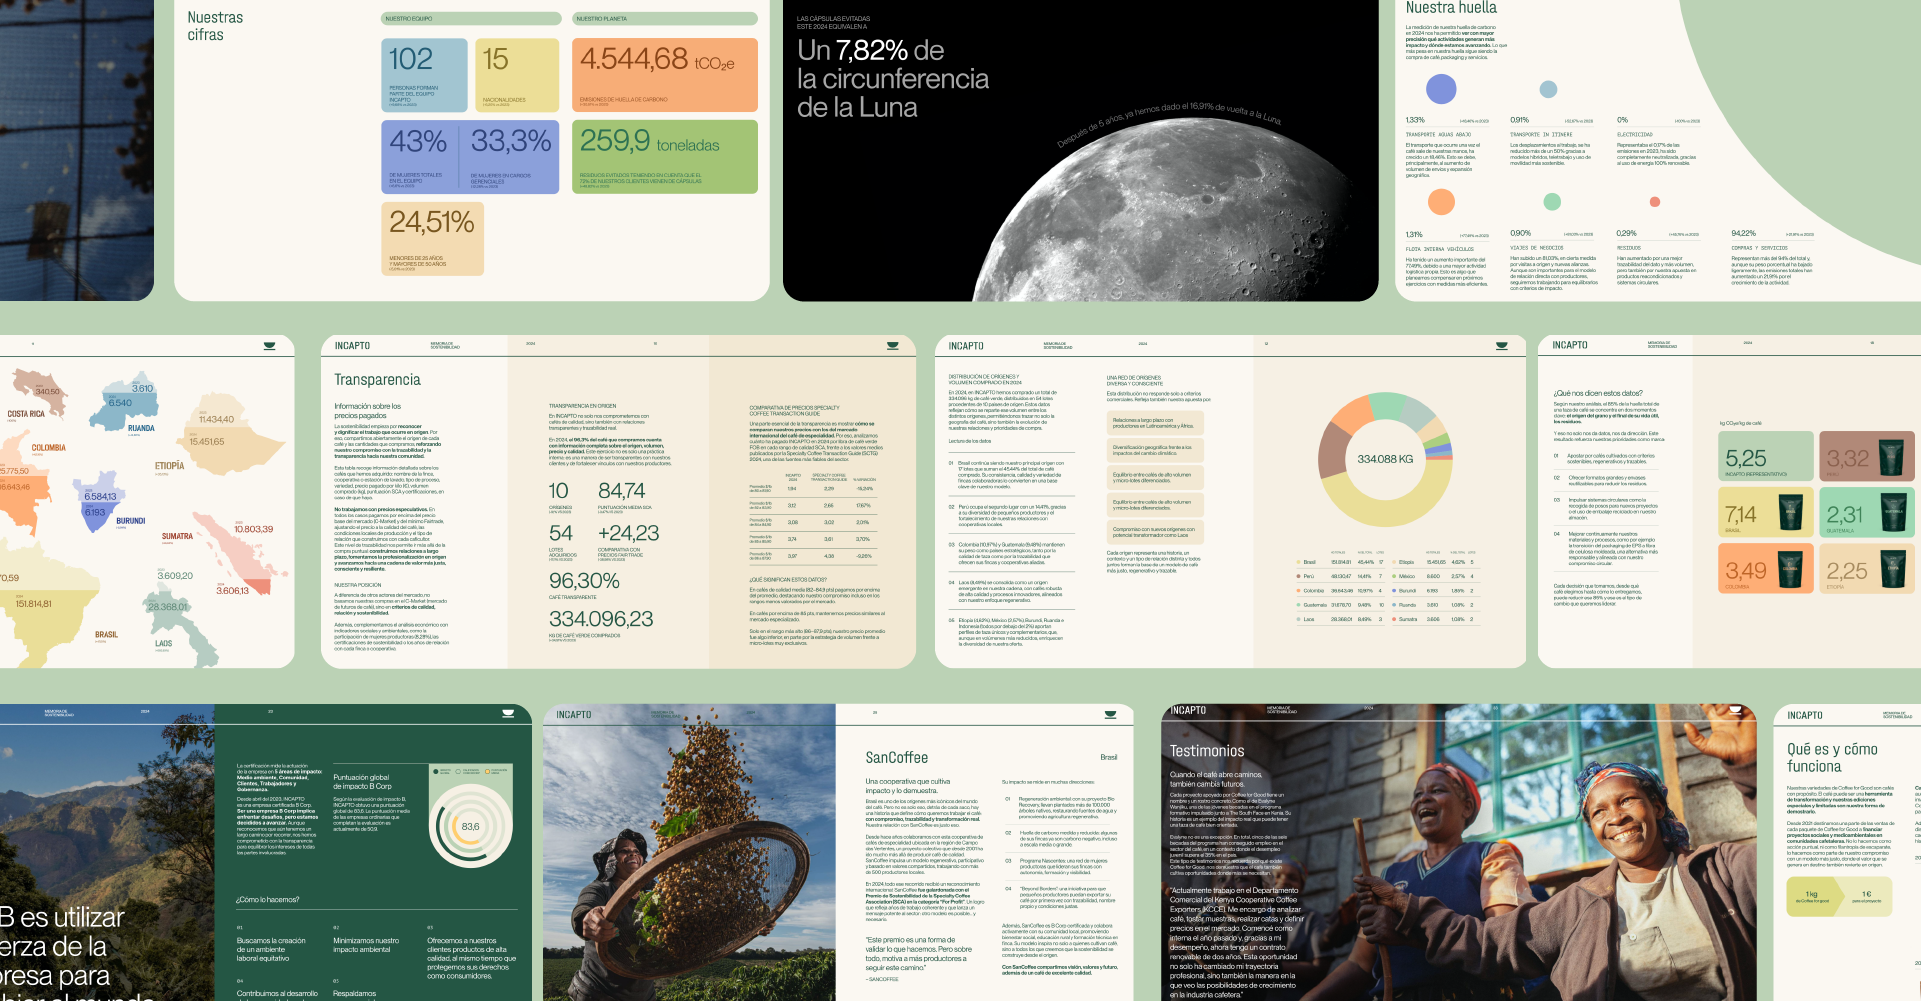Click the 'BURUNDI' map label
The height and width of the screenshot is (1001, 1921).
click(131, 521)
